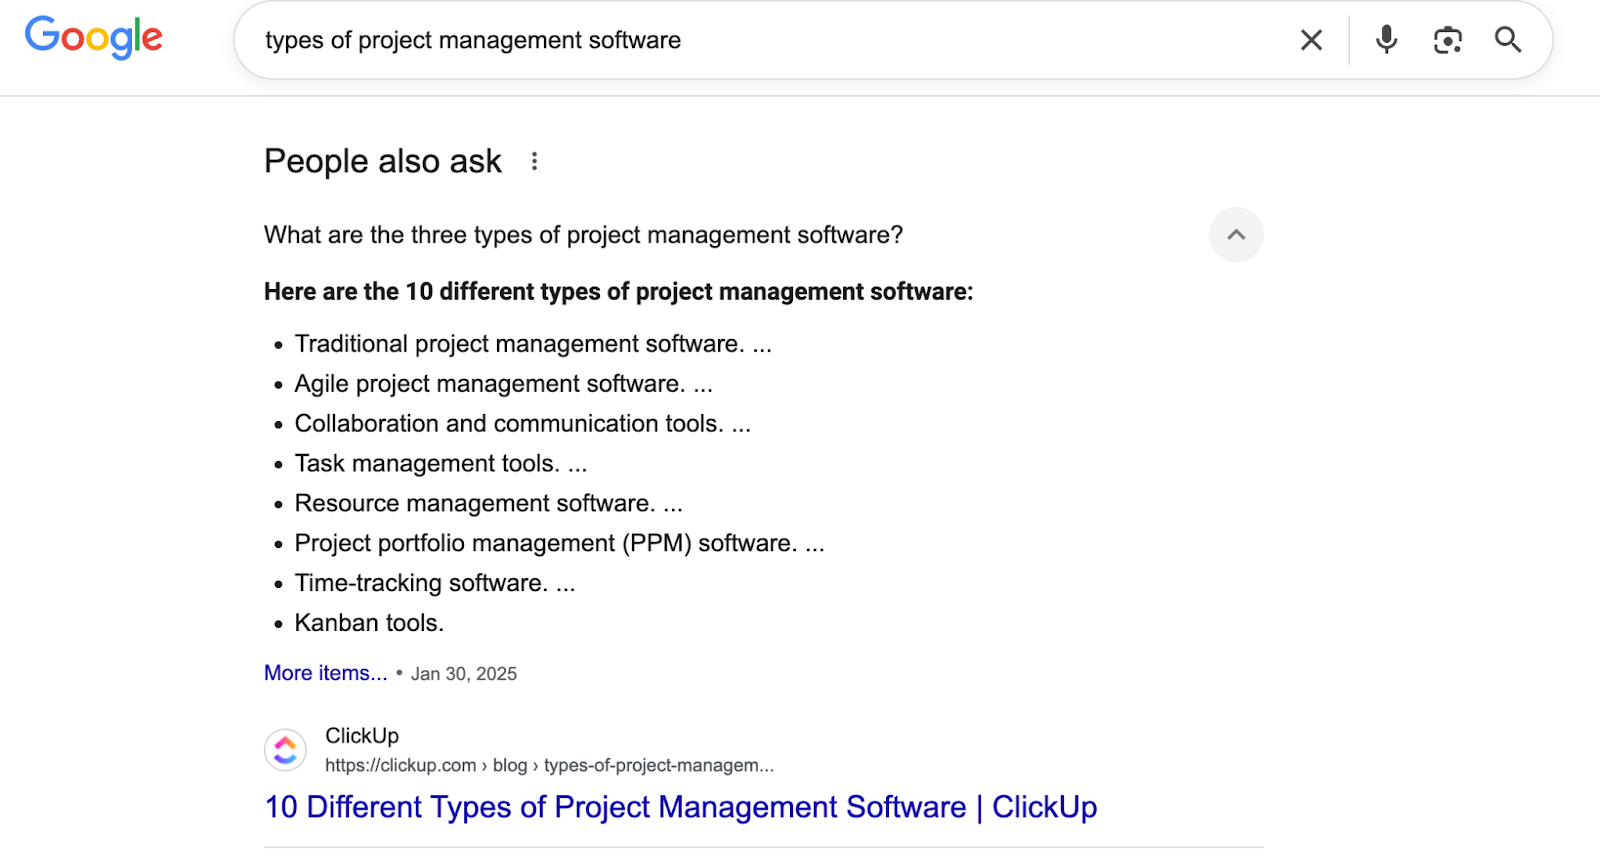
Task: Select Agile project management software item
Action: (503, 384)
